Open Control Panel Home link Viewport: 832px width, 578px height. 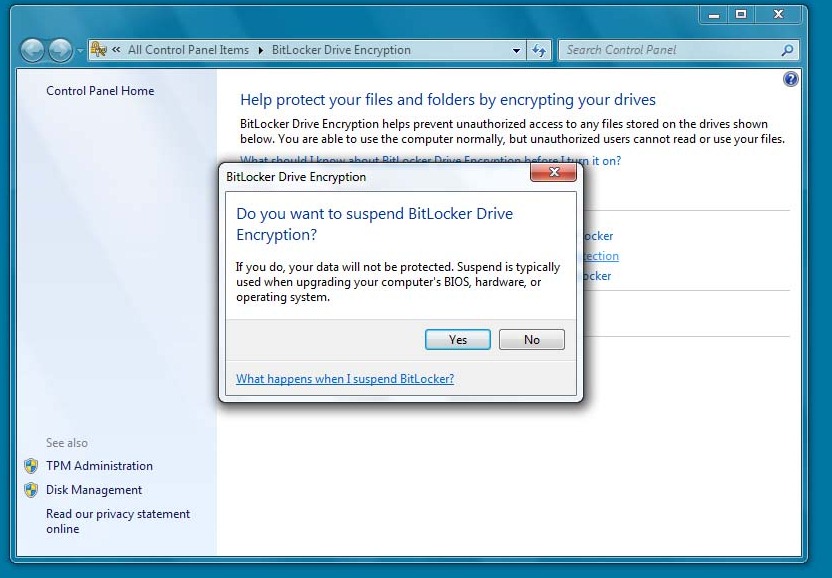[x=100, y=91]
